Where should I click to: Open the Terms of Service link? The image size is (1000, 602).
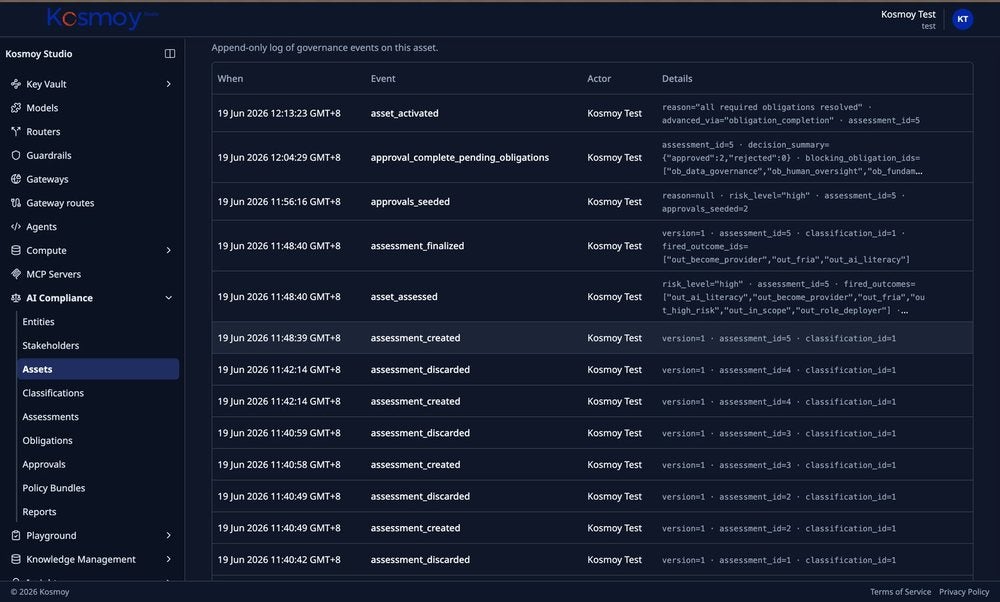point(900,592)
